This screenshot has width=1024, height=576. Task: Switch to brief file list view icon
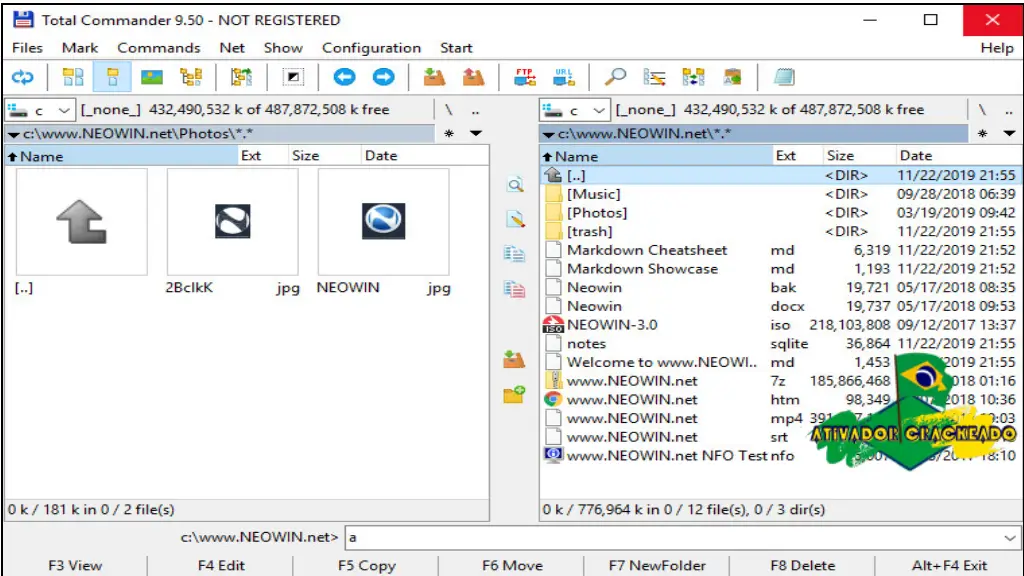point(72,77)
